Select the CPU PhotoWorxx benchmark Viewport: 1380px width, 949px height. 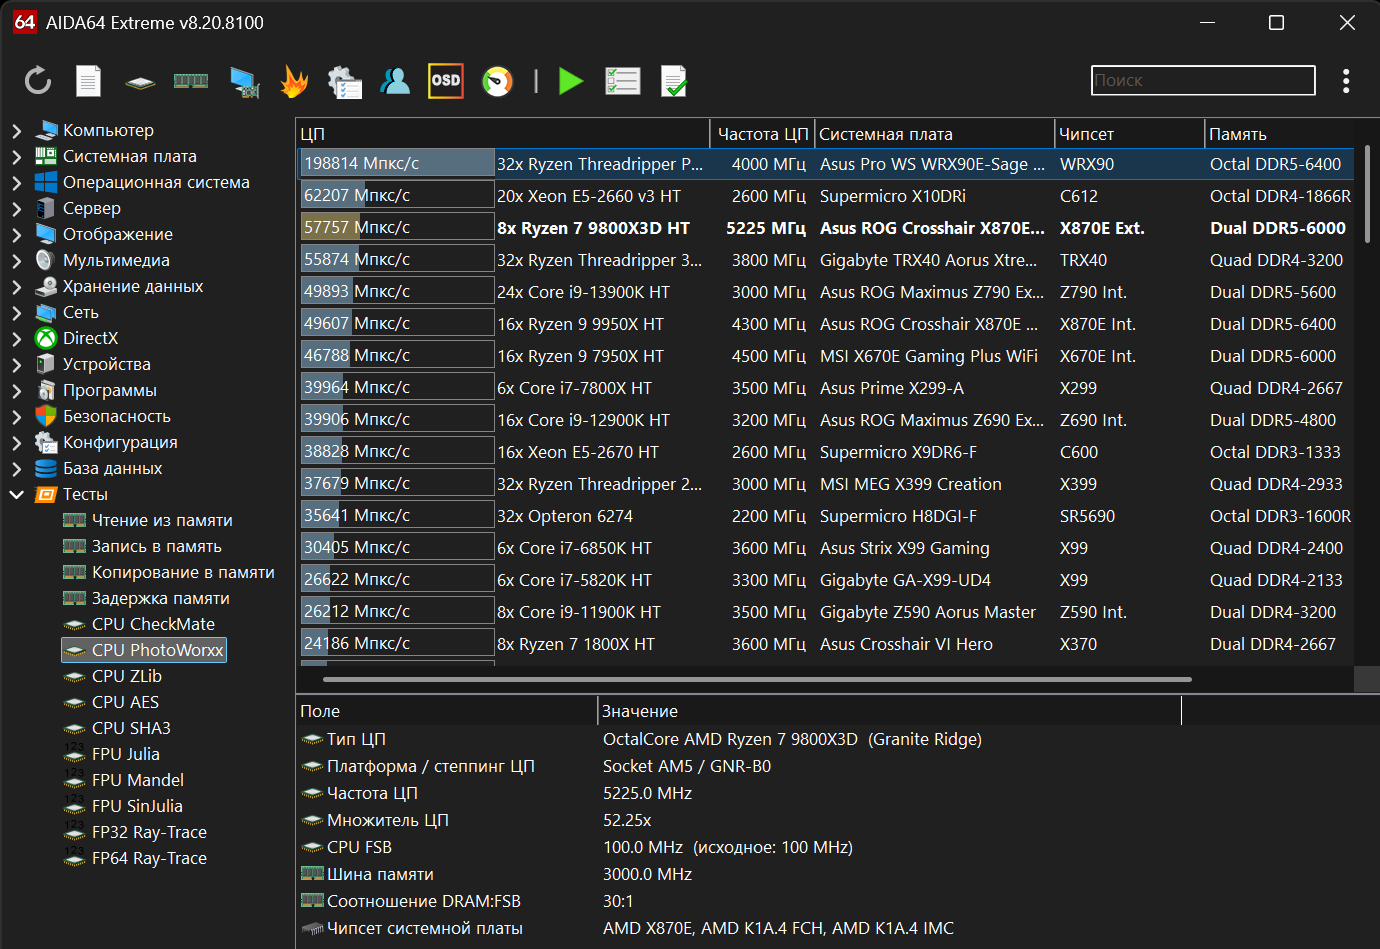point(144,650)
